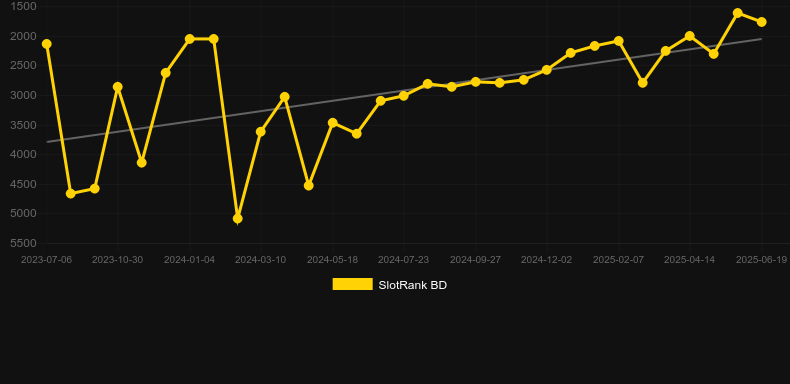
Task: Click the y-axis value 4000
Action: [24, 155]
